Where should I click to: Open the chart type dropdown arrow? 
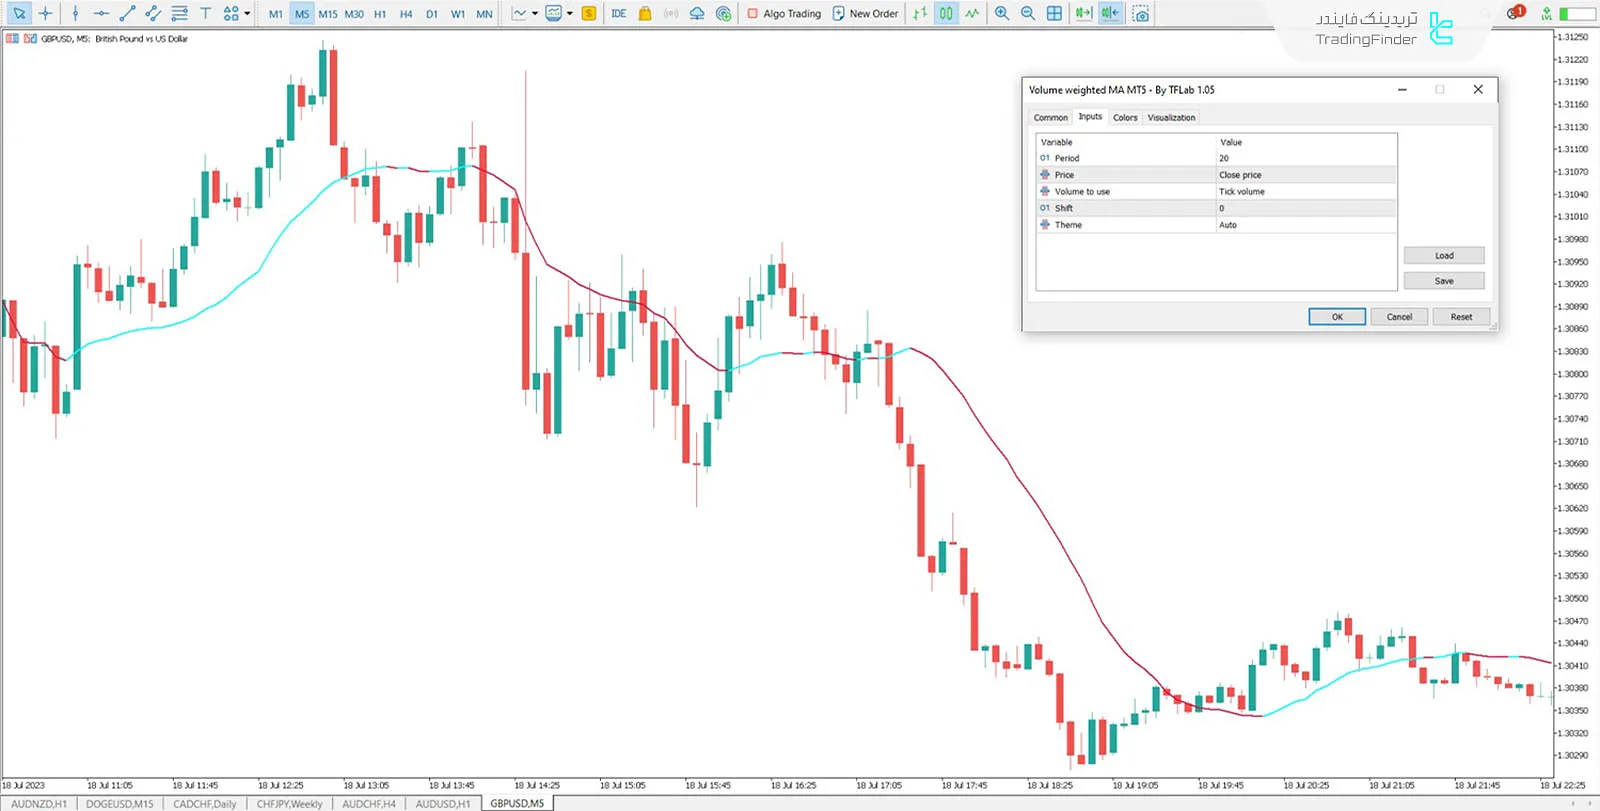tap(535, 13)
